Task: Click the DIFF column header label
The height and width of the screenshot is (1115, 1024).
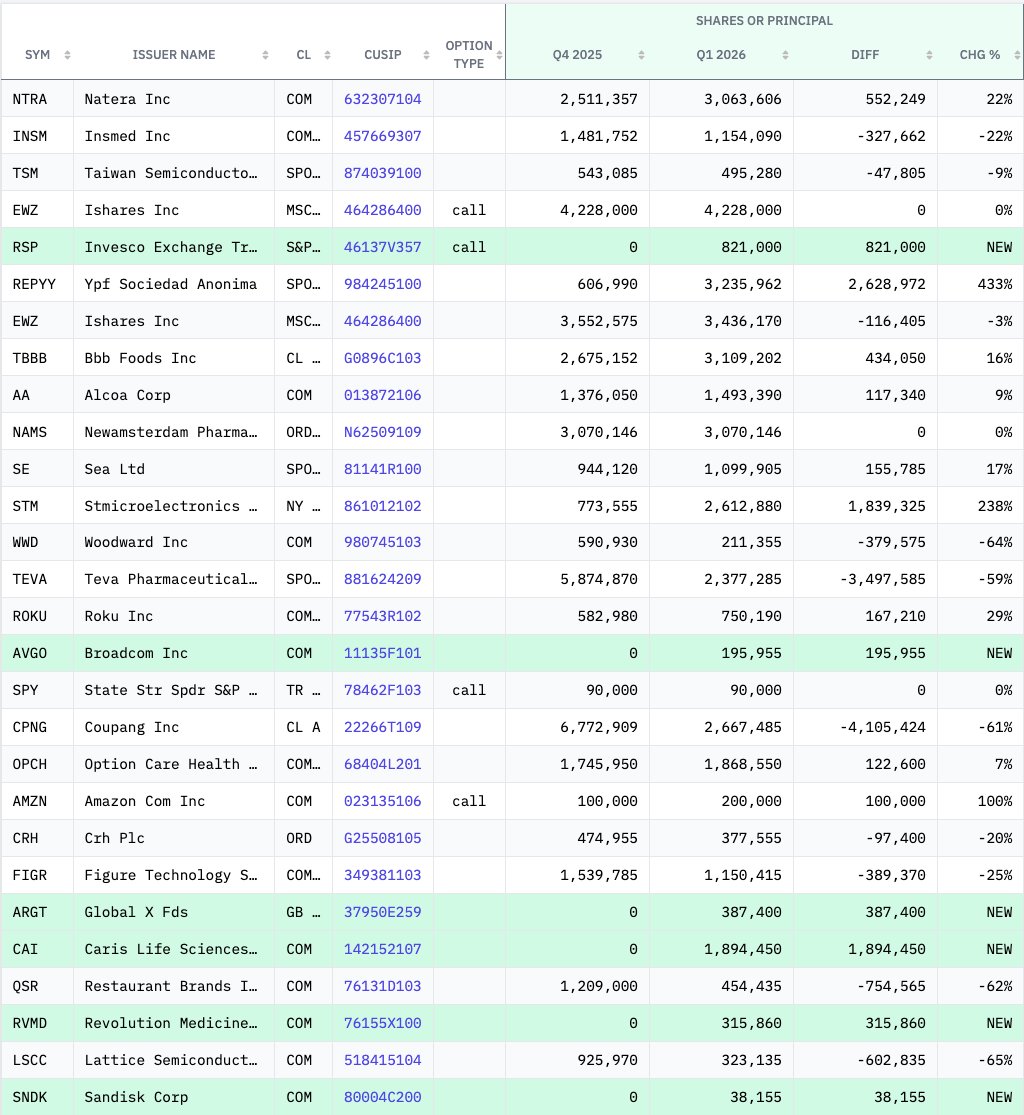Action: 865,55
